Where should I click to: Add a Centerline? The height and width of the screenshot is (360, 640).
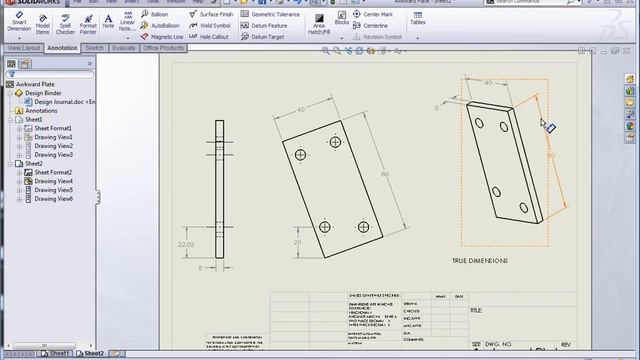pyautogui.click(x=370, y=26)
